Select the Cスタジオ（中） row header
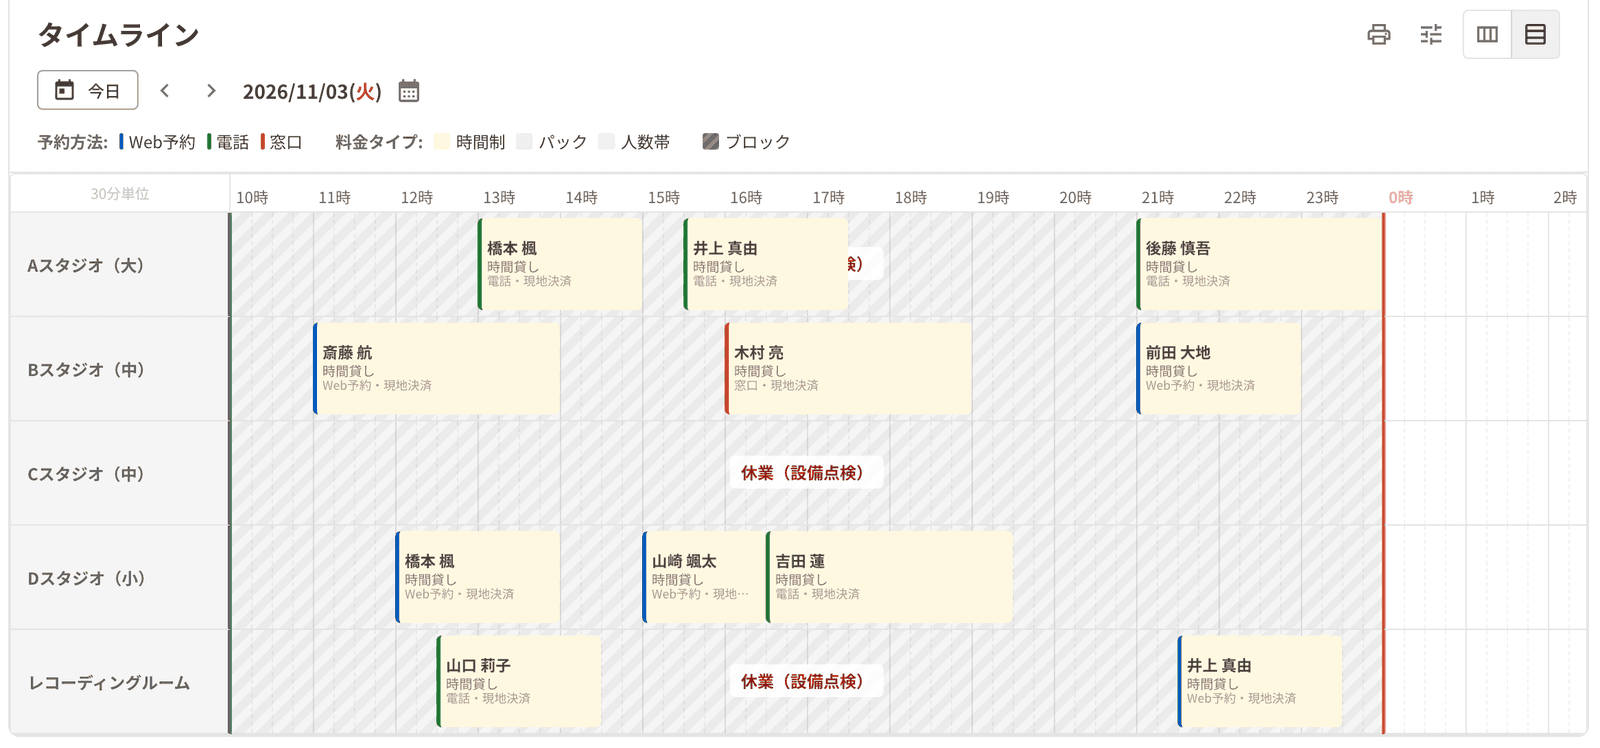Image resolution: width=1600 pixels, height=748 pixels. pyautogui.click(x=120, y=473)
